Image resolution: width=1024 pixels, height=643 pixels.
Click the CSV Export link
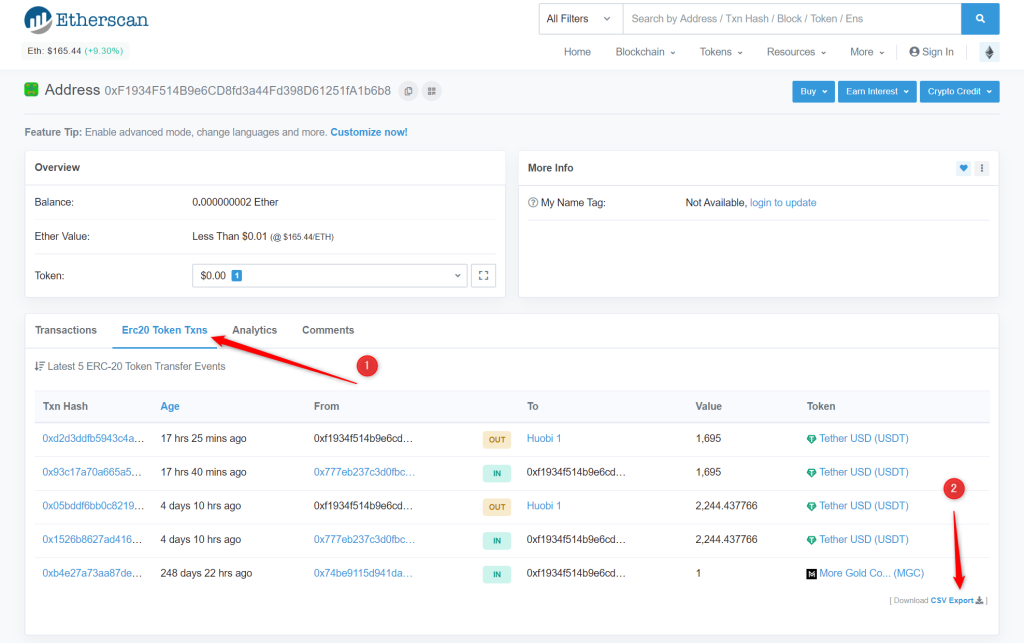point(952,601)
